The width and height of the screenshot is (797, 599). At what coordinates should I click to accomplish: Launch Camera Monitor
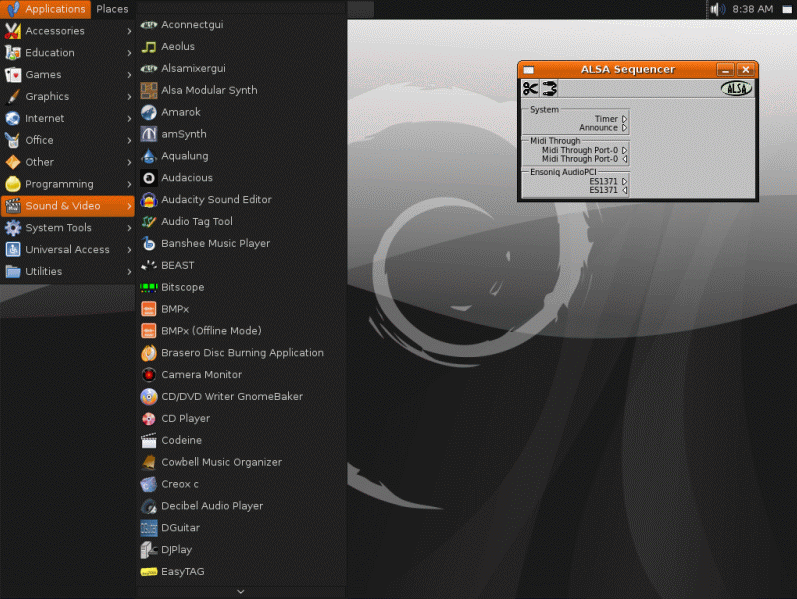[201, 375]
